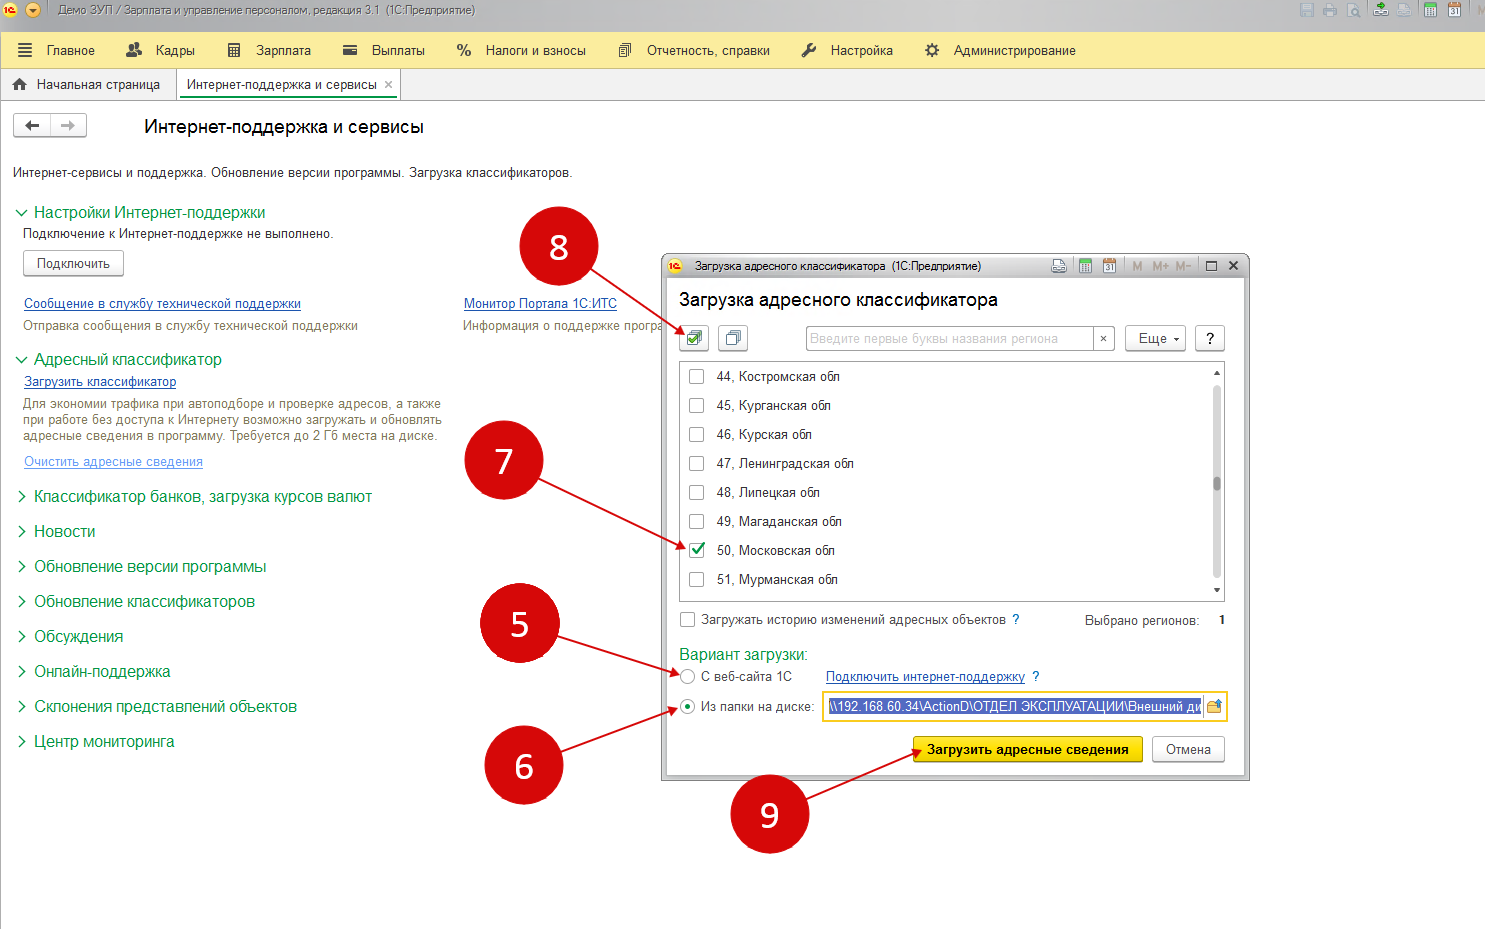Click the select-all regions checkmark icon
Image resolution: width=1485 pixels, height=929 pixels.
coord(694,338)
